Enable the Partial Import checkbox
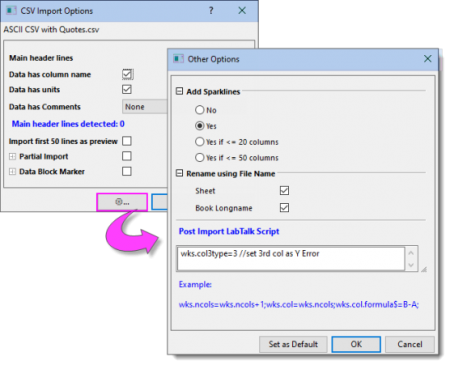The width and height of the screenshot is (450, 365). pos(127,156)
